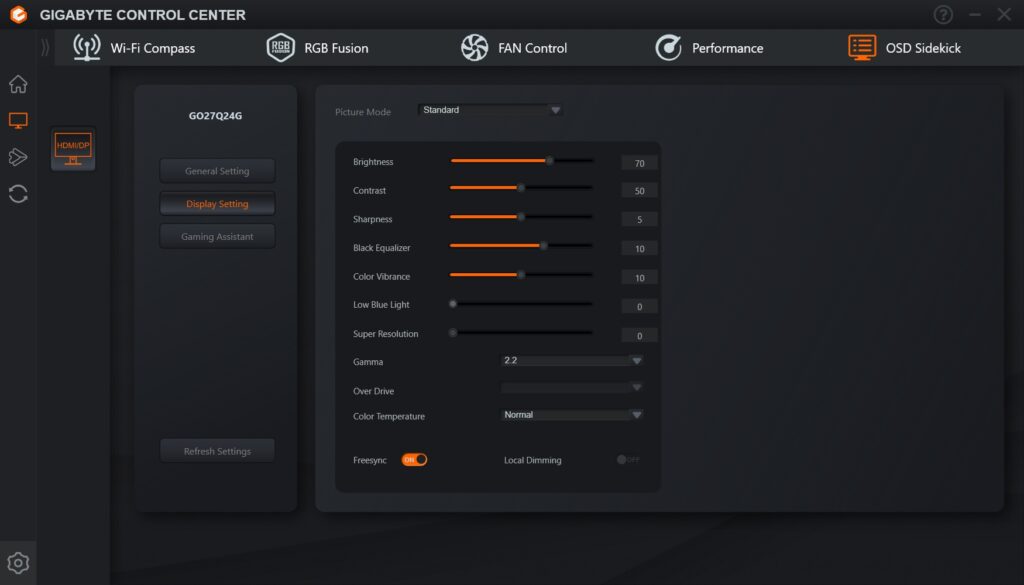Switch to the RGB Fusion tab
Screen dimensions: 1024x585
point(317,48)
